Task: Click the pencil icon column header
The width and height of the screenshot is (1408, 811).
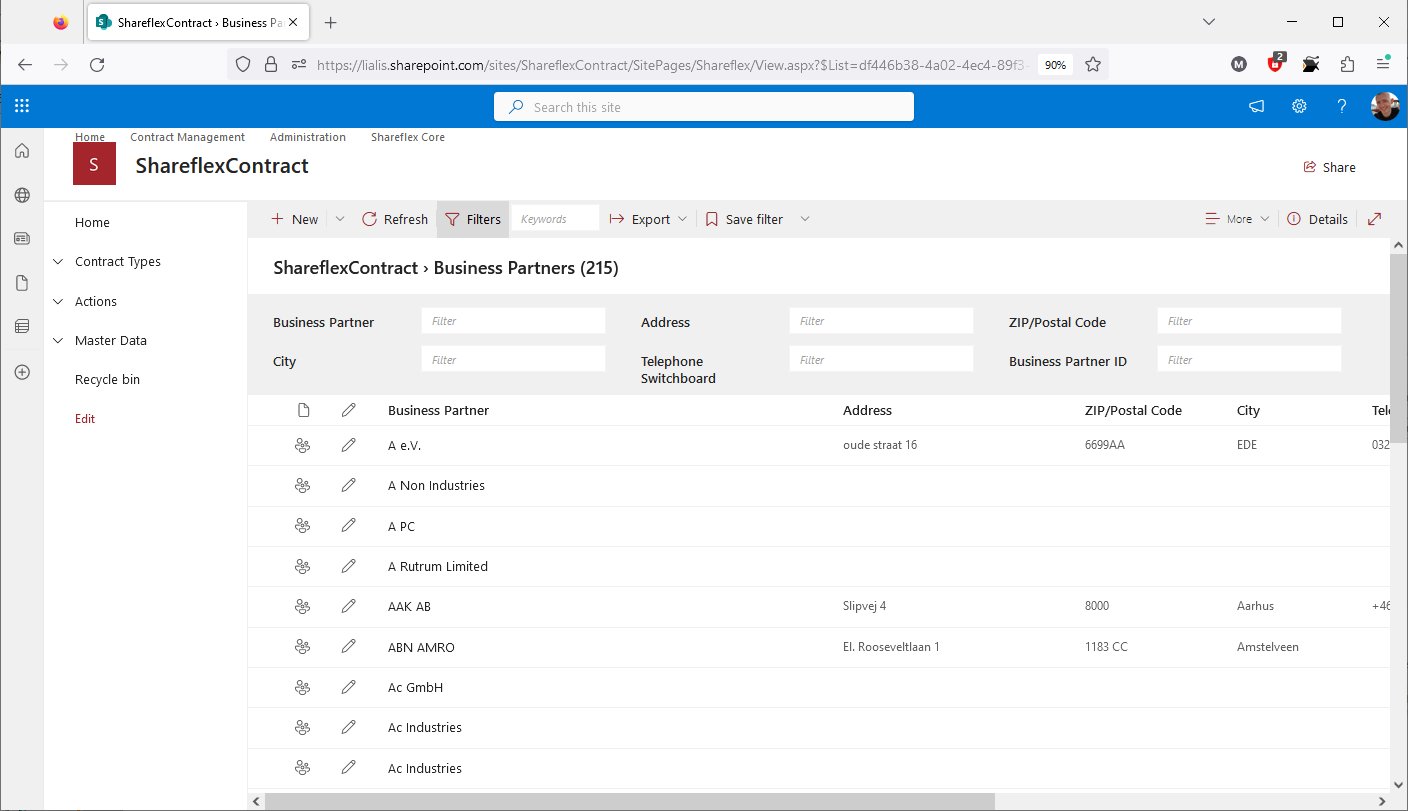Action: (x=348, y=410)
